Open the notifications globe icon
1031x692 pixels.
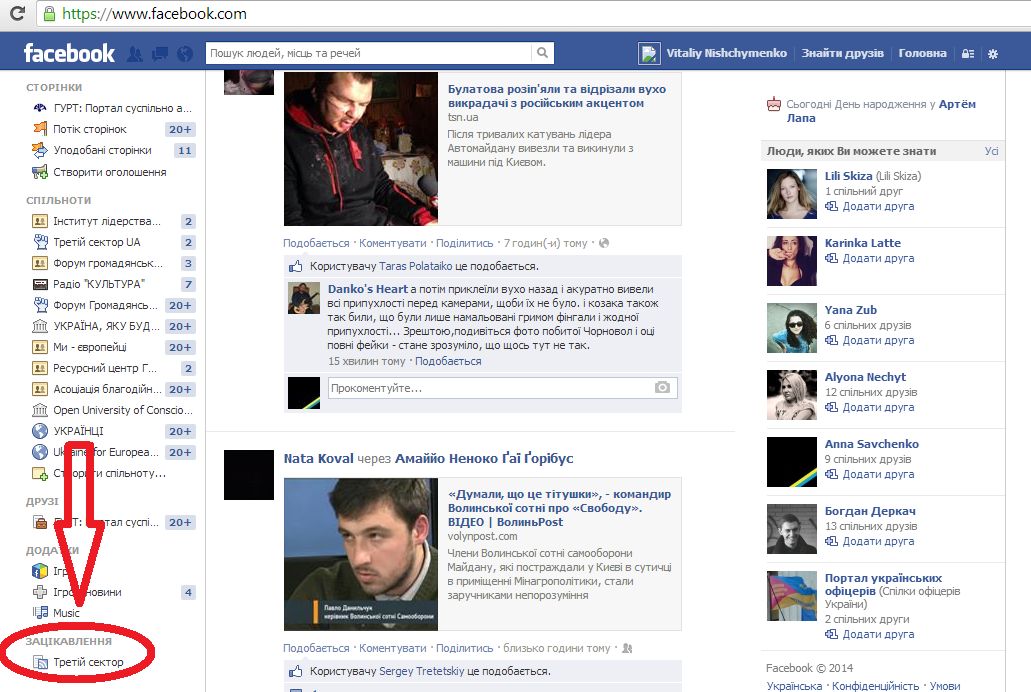pos(185,54)
